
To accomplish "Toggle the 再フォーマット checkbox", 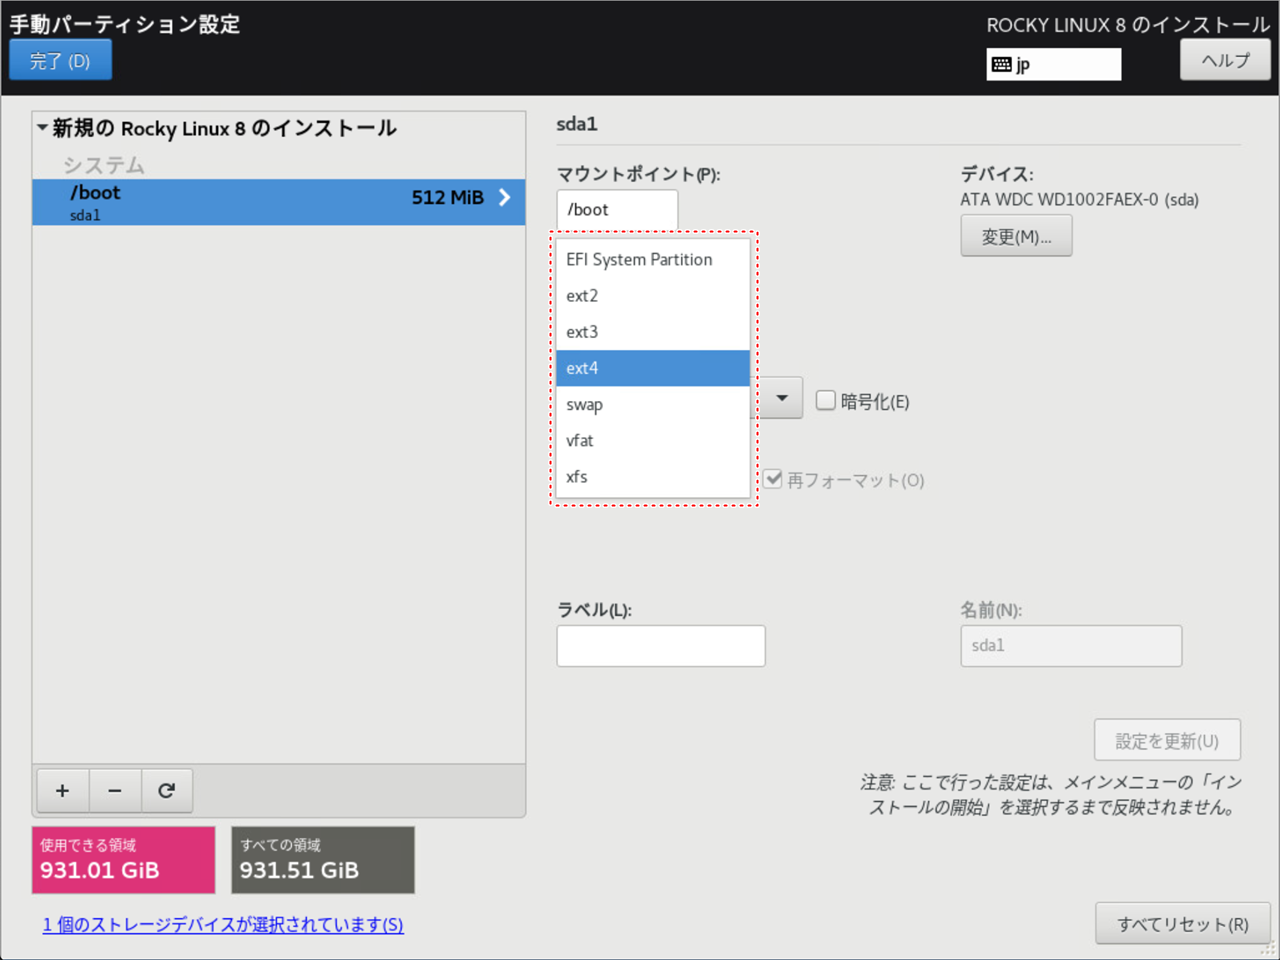I will [x=774, y=479].
